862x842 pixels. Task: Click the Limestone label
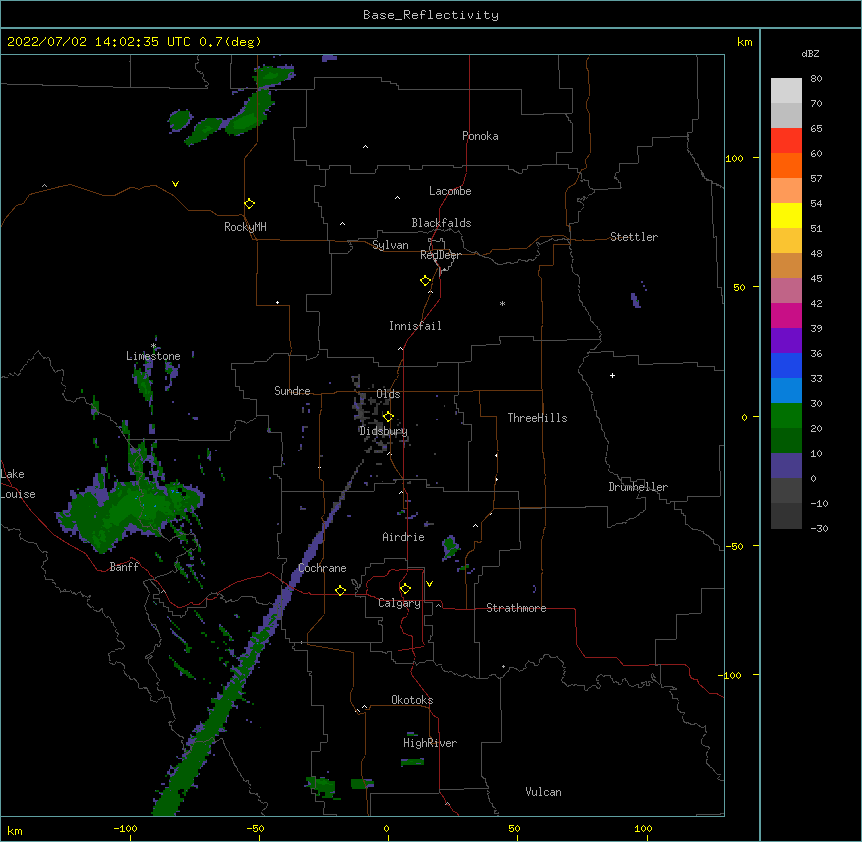coord(153,356)
